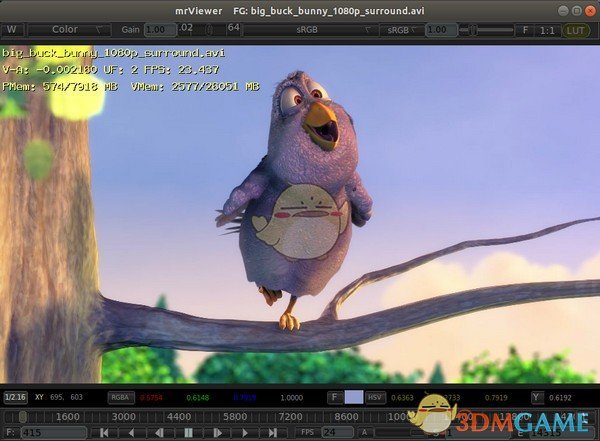Click the timeline playhead handle

point(23,416)
